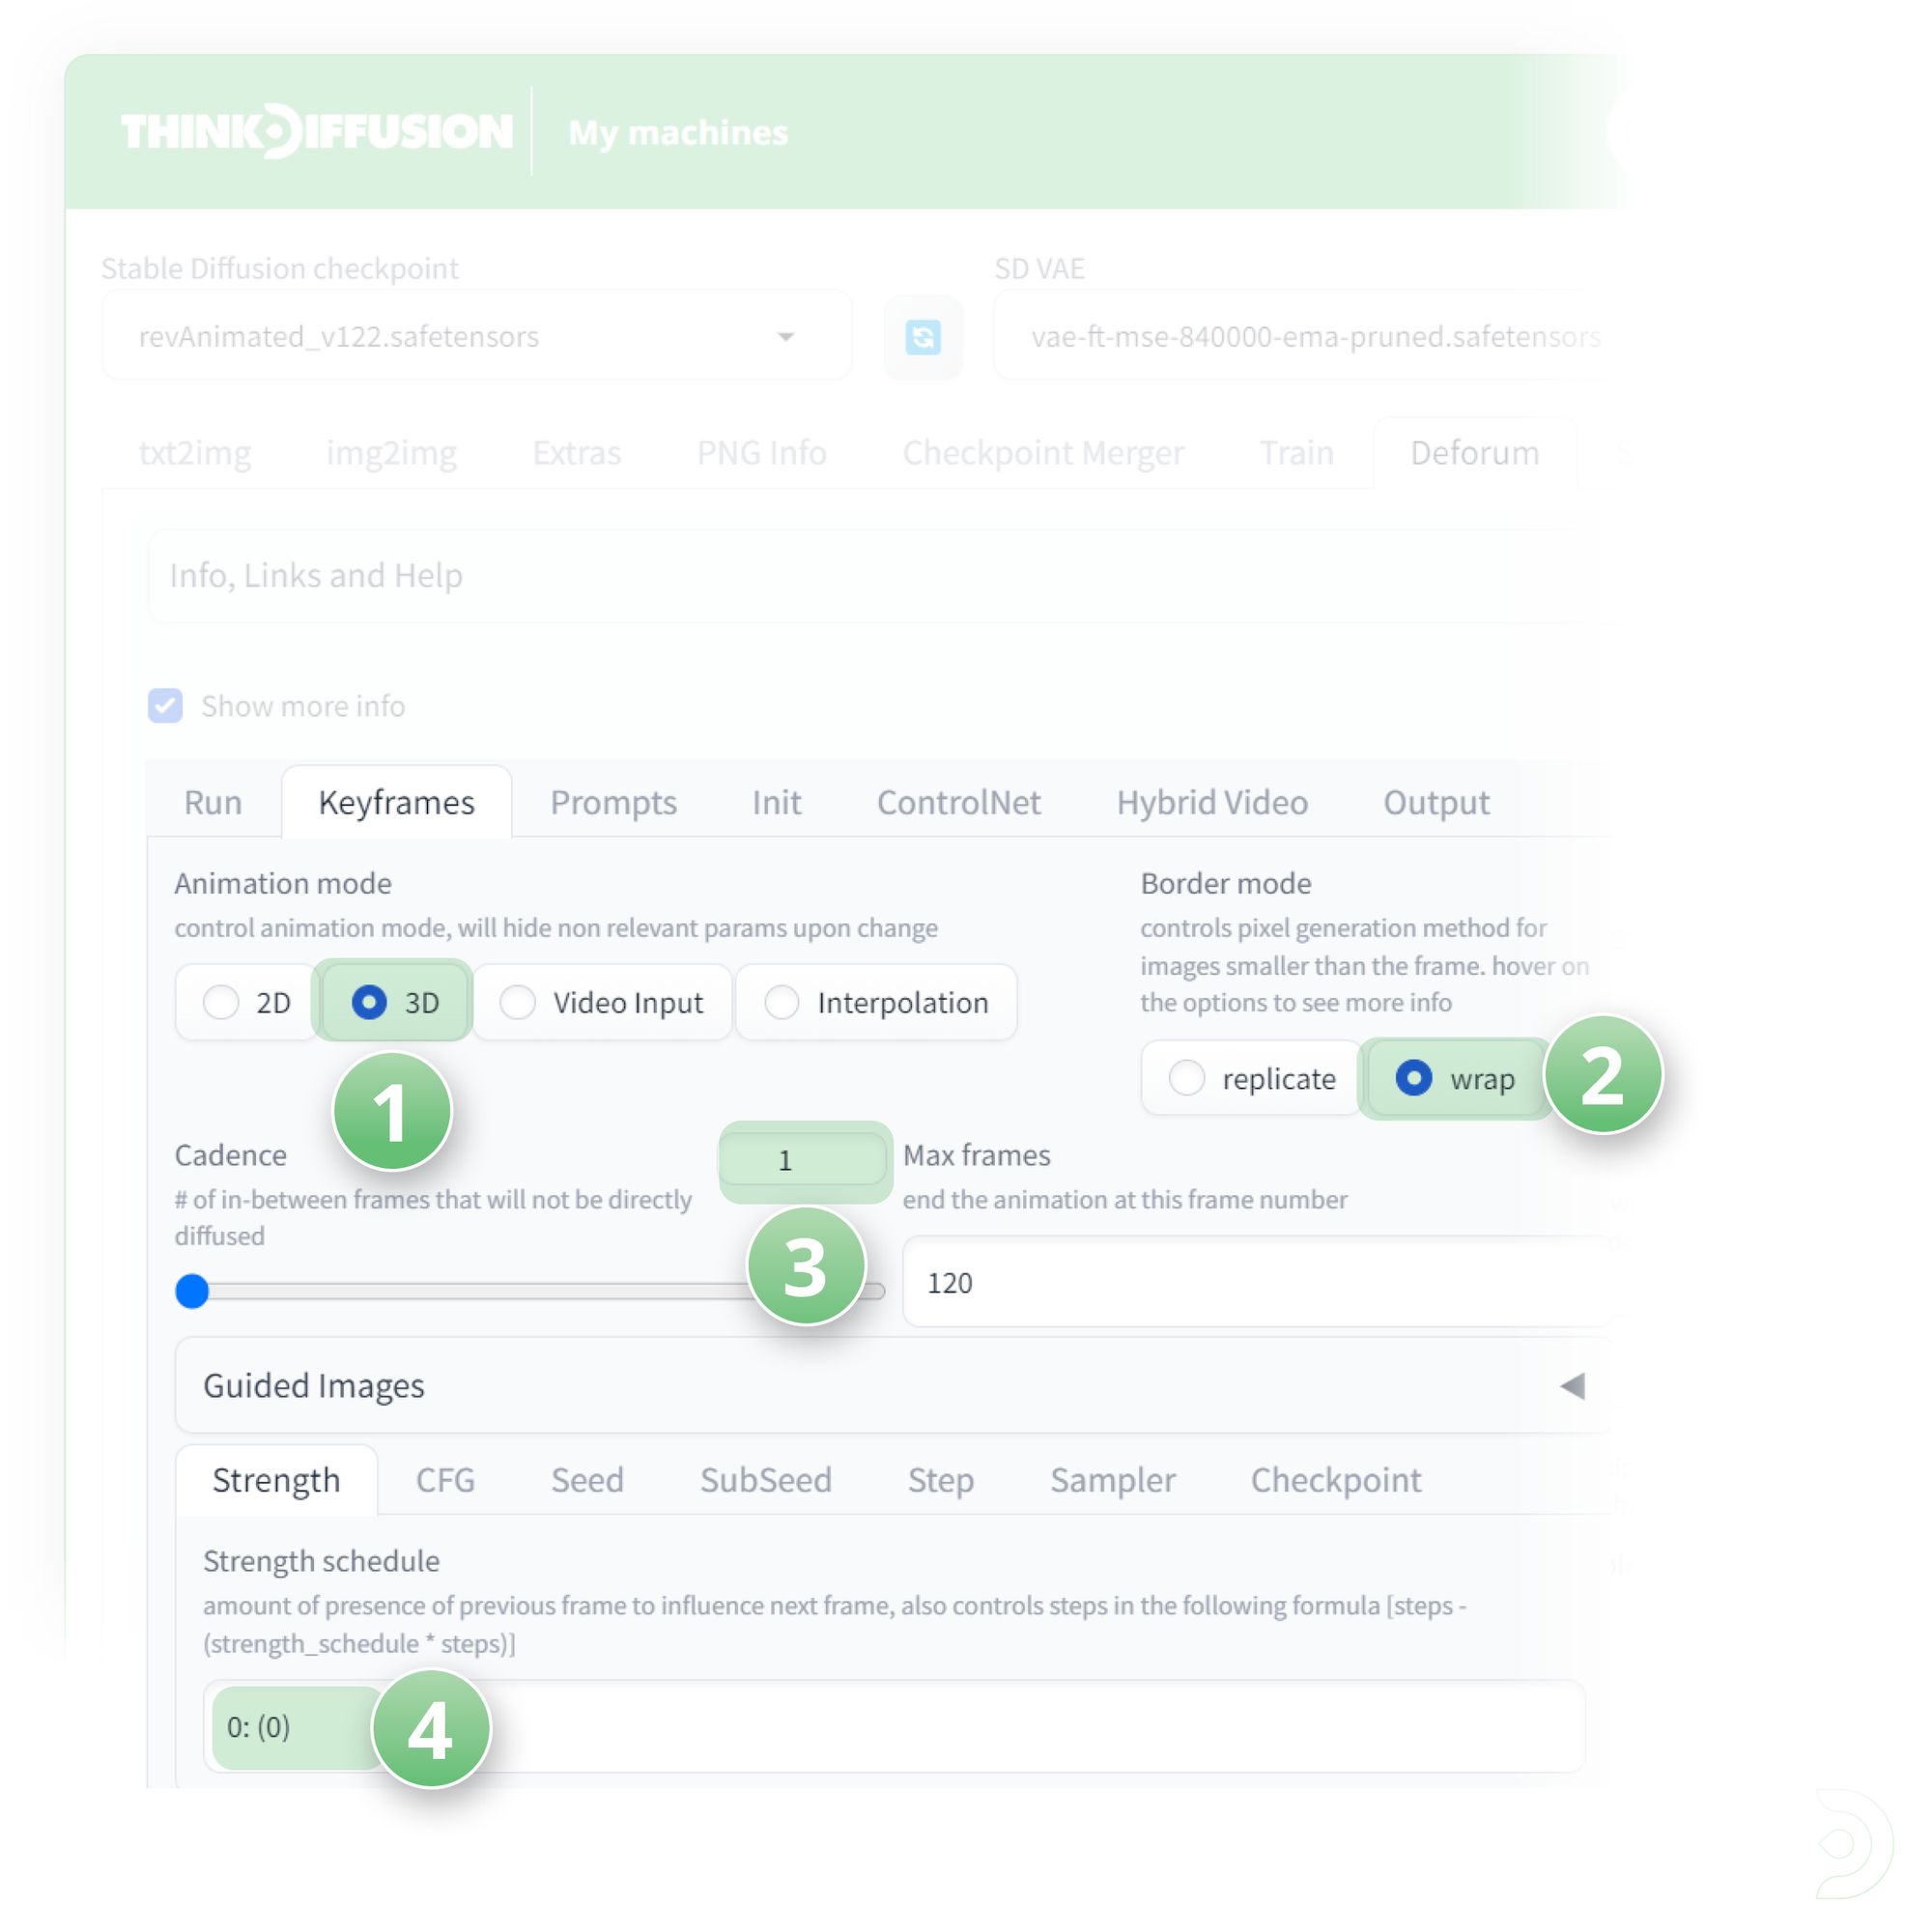Go to the txt2img tab
Image resolution: width=1932 pixels, height=1932 pixels.
(194, 453)
